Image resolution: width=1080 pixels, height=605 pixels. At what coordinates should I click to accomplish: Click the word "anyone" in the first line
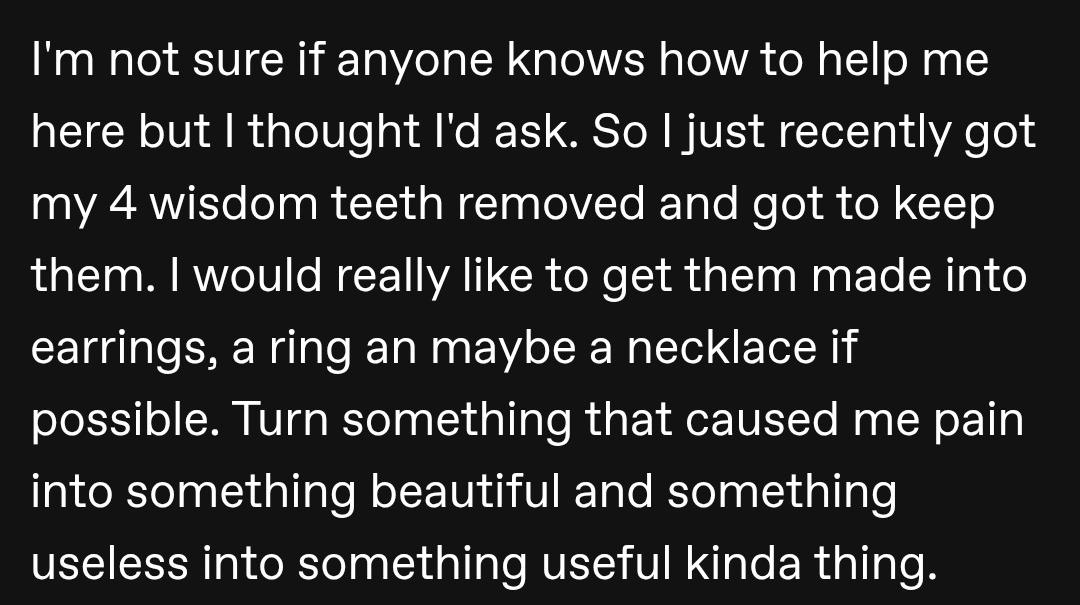click(x=415, y=61)
